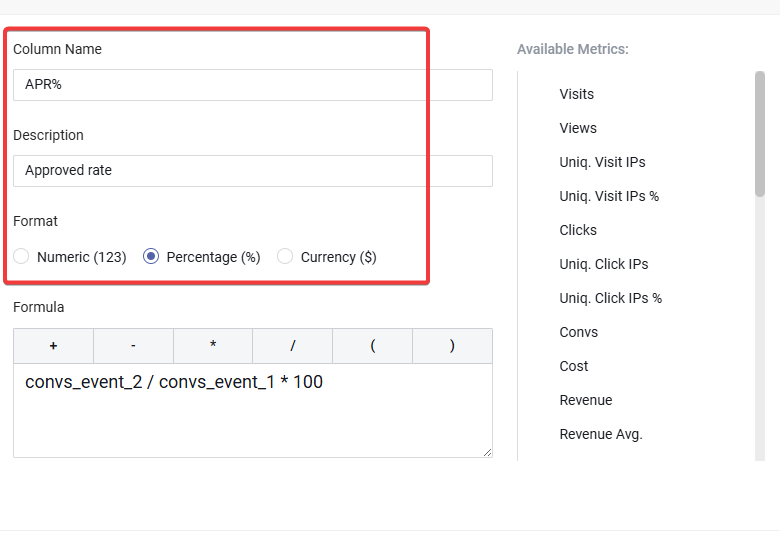Focus the Description text field
780x535 pixels.
(x=252, y=171)
